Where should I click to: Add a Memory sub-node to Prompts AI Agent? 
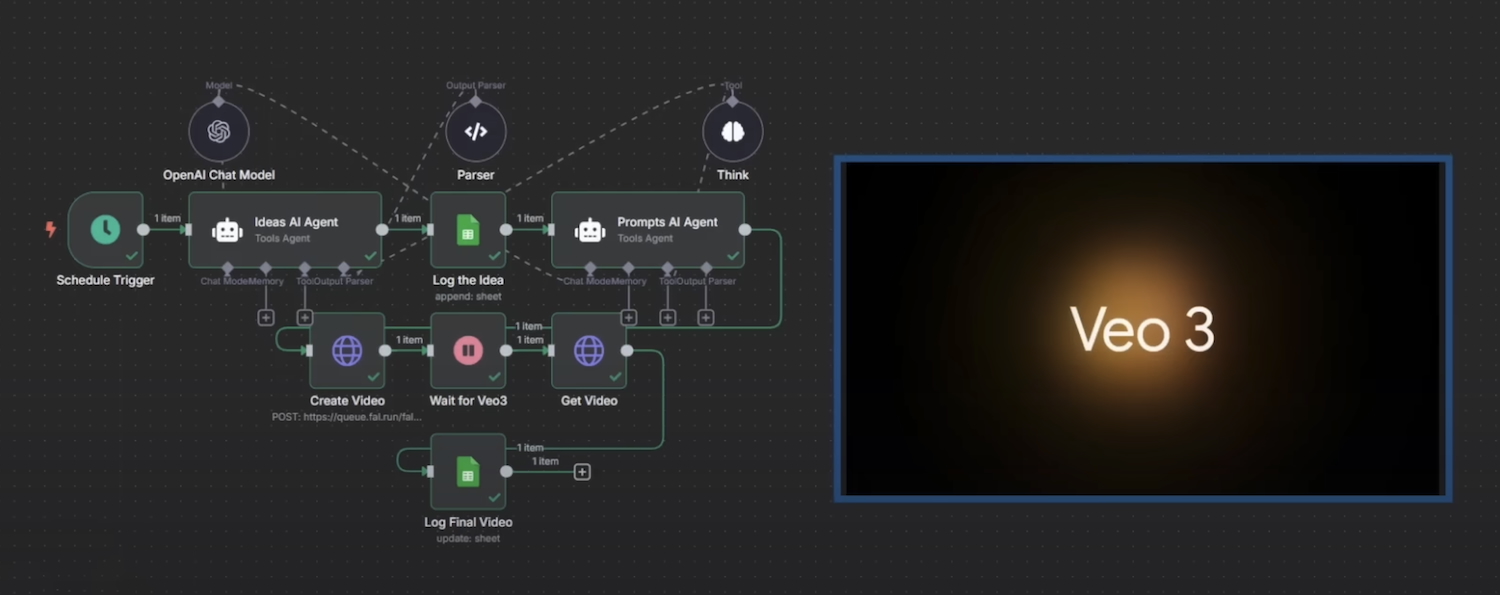pyautogui.click(x=629, y=317)
